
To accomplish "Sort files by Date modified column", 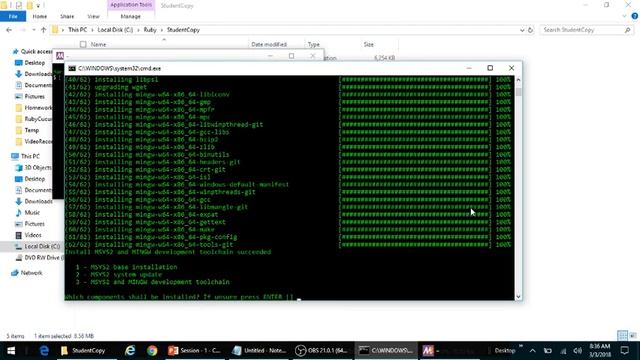I will (269, 44).
